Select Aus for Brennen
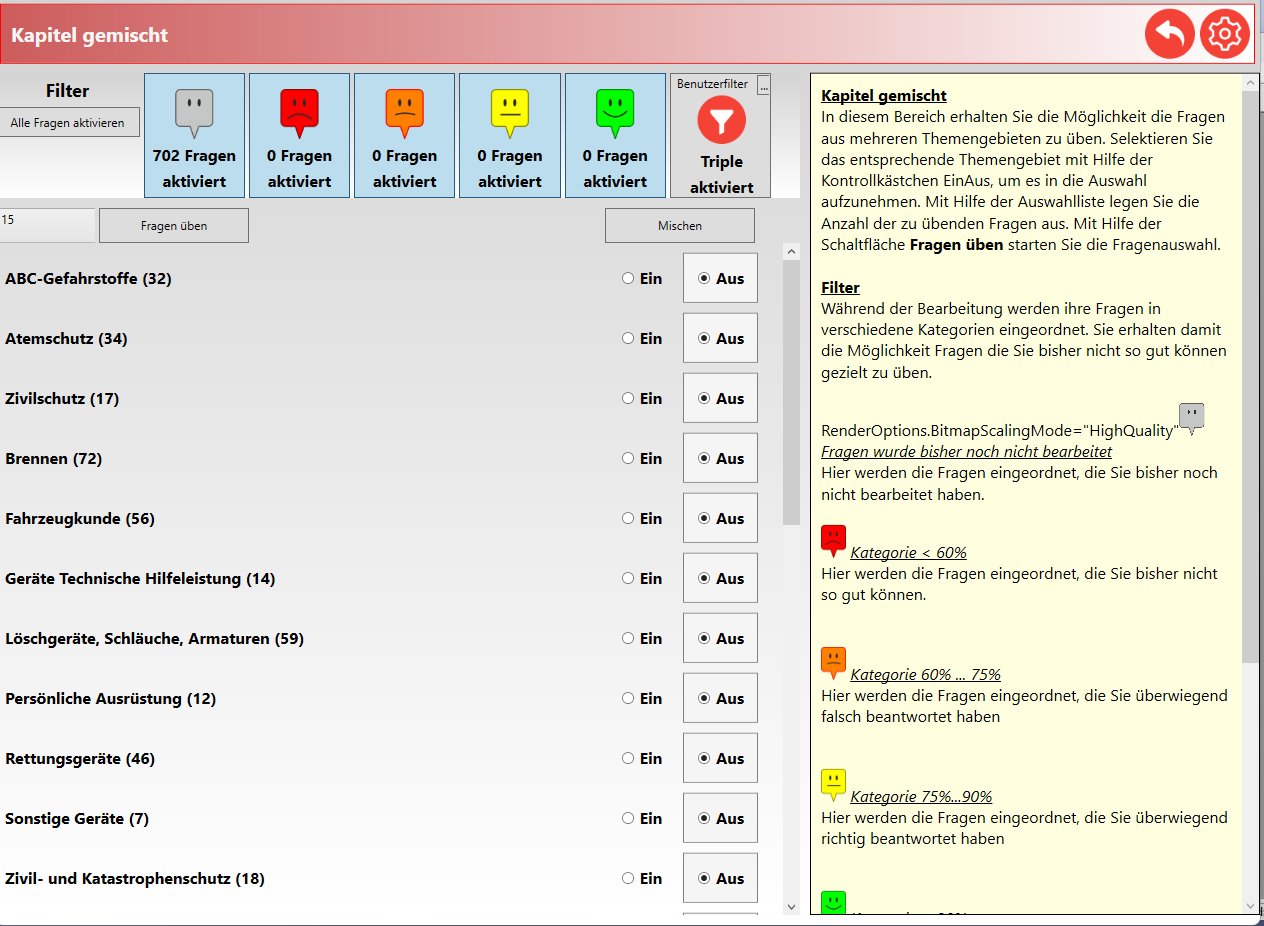This screenshot has width=1264, height=926. point(720,458)
